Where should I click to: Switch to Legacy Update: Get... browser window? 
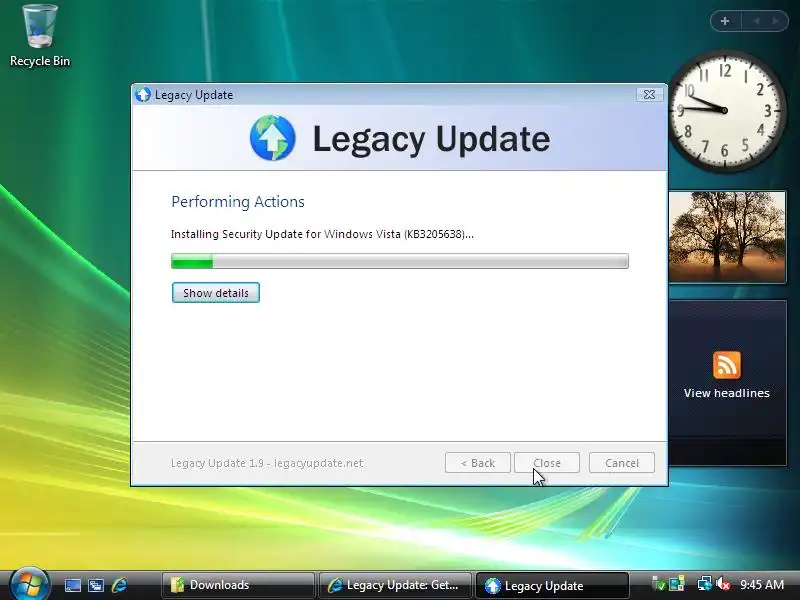tap(395, 585)
